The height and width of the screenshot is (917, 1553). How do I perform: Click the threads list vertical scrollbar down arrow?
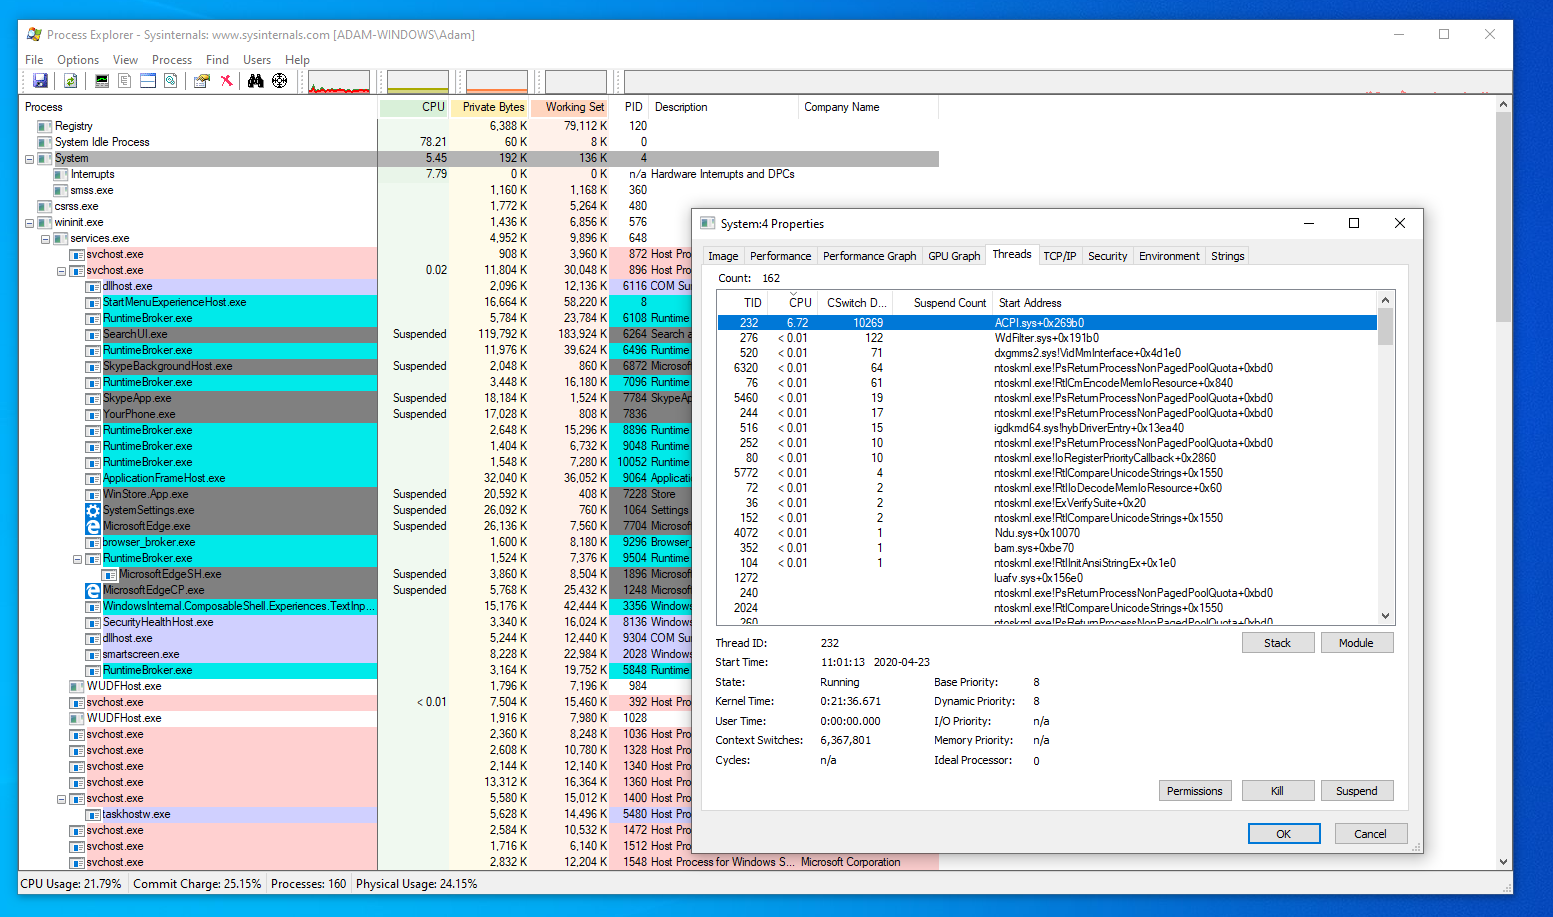(x=1385, y=616)
